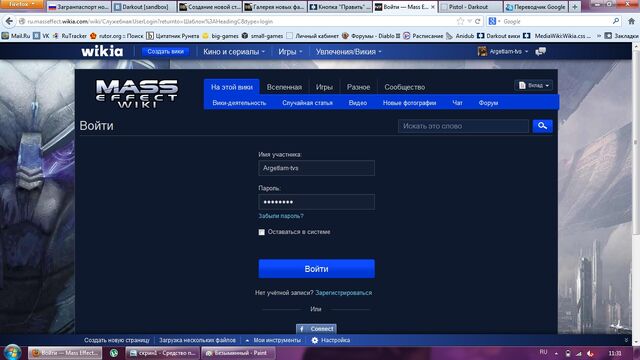
Task: Open the notifications speech-bubble icon
Action: tap(540, 51)
